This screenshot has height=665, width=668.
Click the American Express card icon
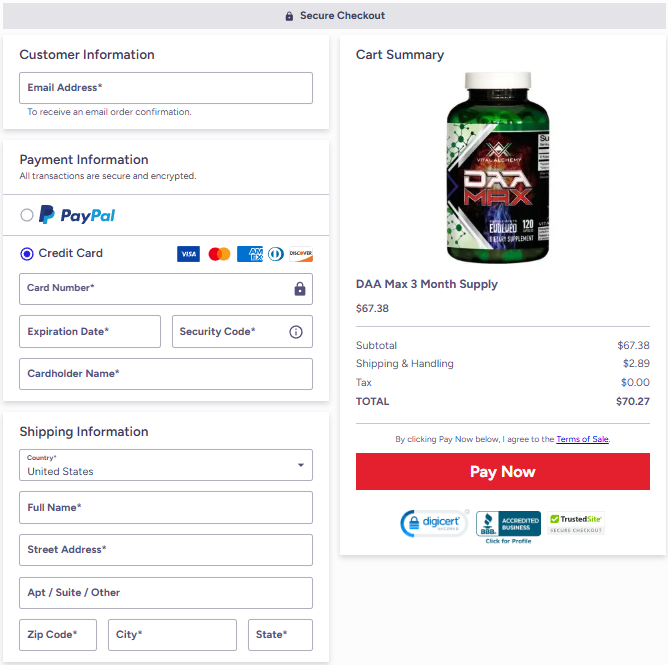coord(250,254)
